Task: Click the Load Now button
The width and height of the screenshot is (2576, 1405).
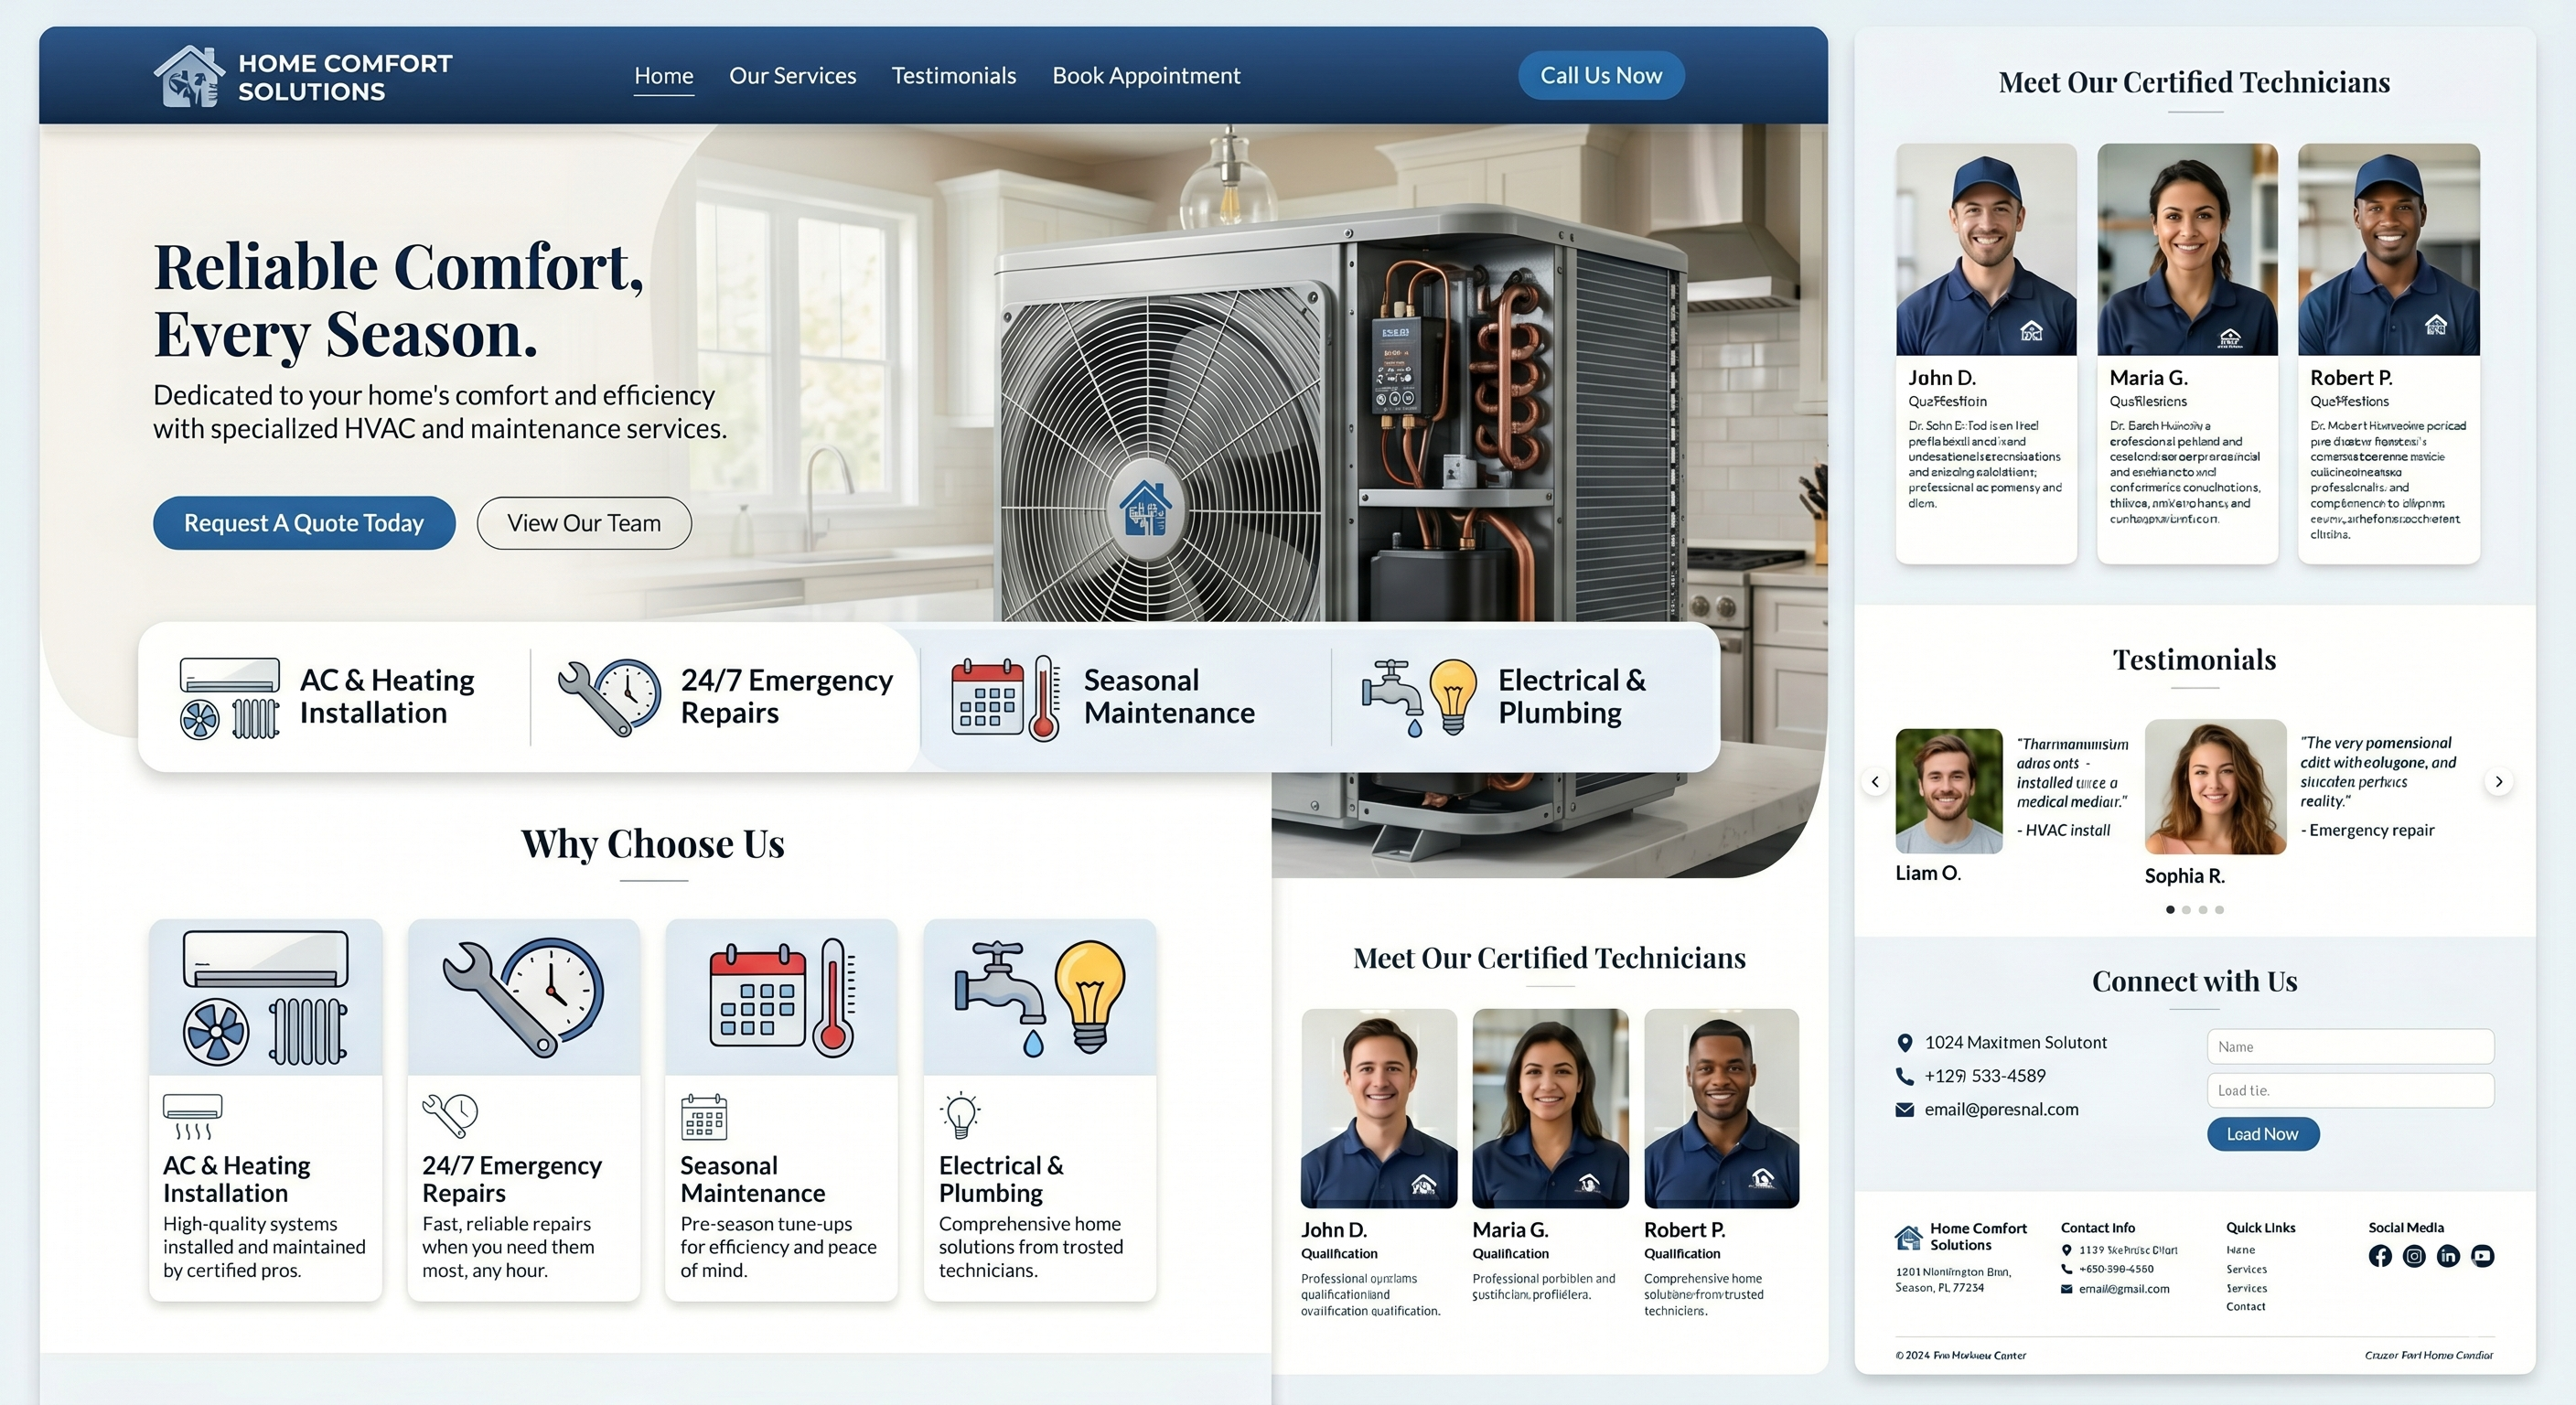Action: (2263, 1134)
